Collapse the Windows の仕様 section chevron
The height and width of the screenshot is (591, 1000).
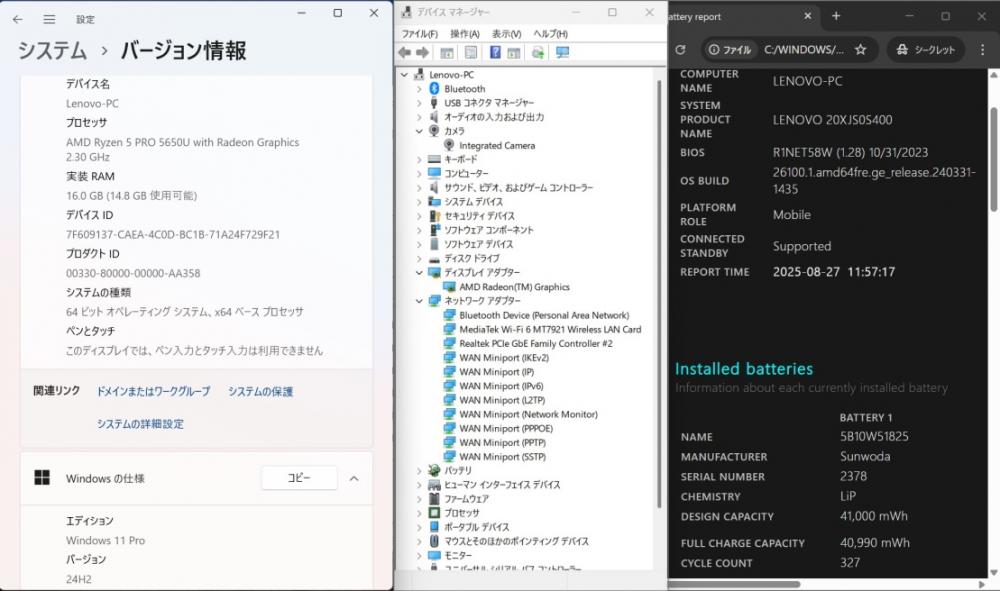(x=354, y=479)
